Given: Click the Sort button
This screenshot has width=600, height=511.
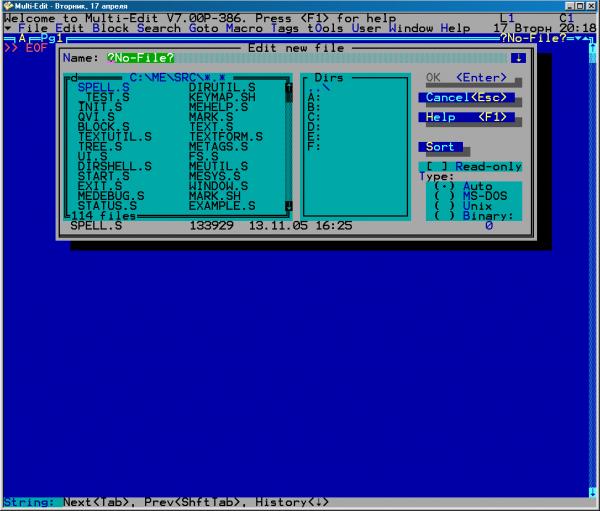Looking at the screenshot, I should [x=440, y=147].
